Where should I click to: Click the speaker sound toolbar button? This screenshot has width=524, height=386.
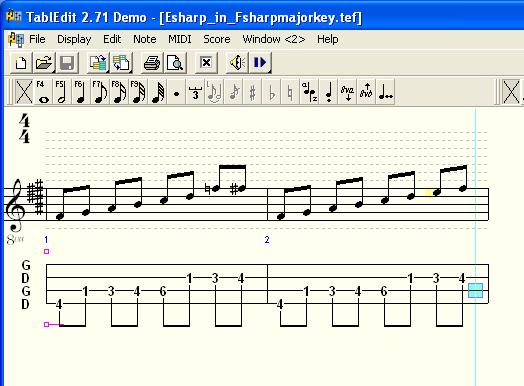point(237,62)
